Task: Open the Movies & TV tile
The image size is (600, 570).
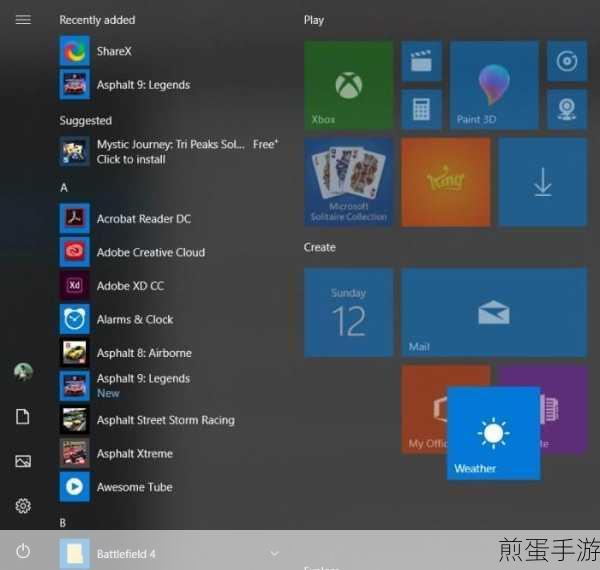Action: [x=421, y=62]
